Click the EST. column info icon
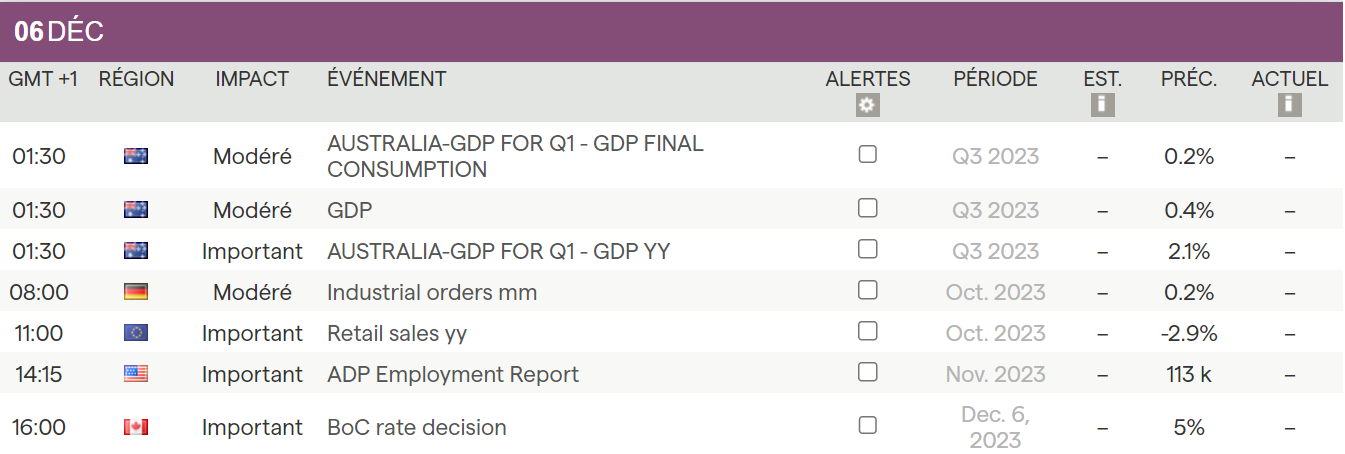The image size is (1345, 454). pyautogui.click(x=1102, y=104)
